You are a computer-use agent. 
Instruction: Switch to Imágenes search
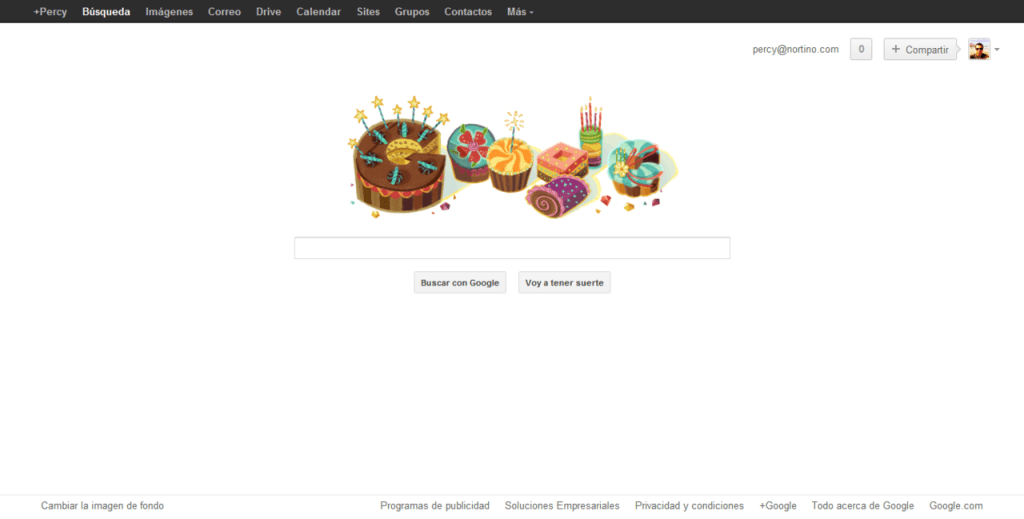(x=169, y=12)
